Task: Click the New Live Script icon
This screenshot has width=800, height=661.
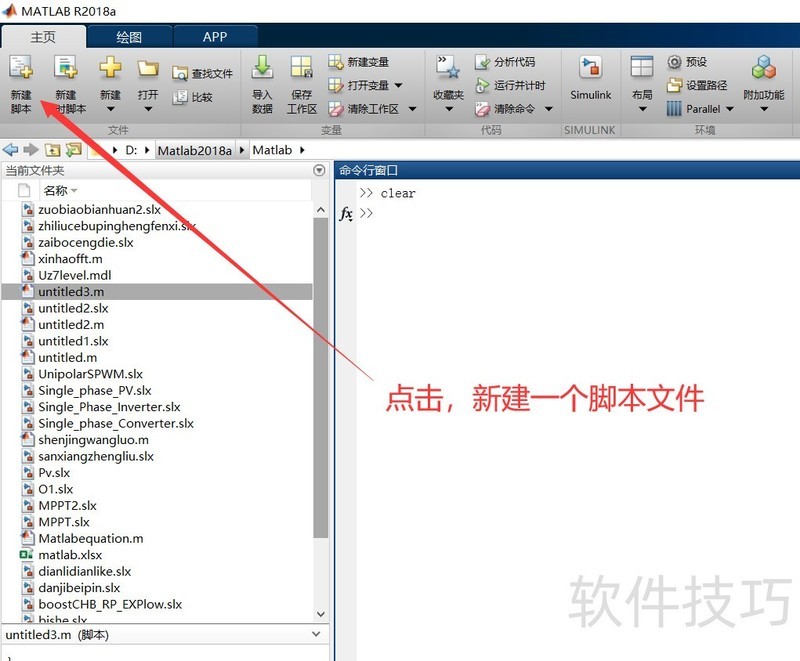Action: pos(66,67)
